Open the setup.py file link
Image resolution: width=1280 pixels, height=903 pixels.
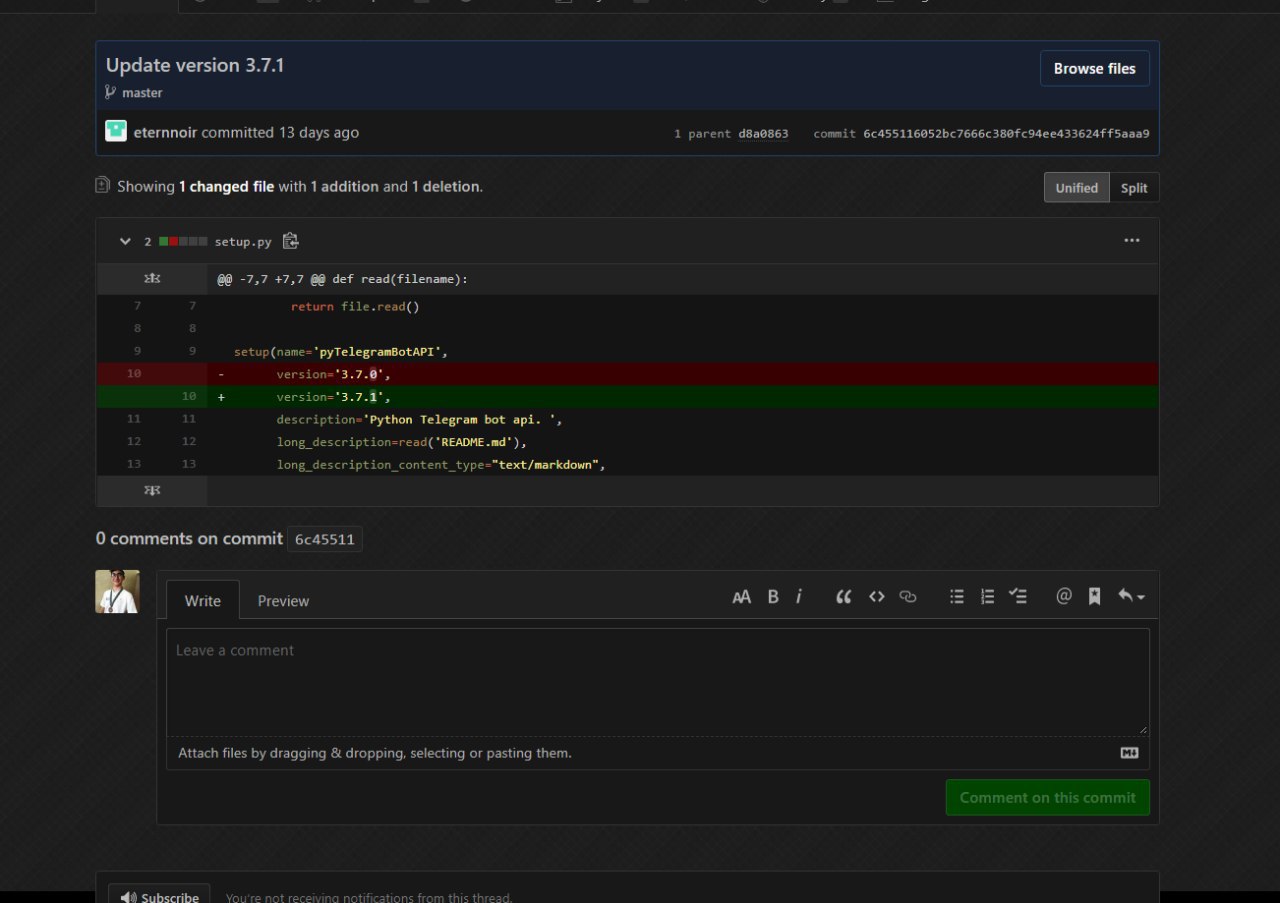pyautogui.click(x=243, y=241)
